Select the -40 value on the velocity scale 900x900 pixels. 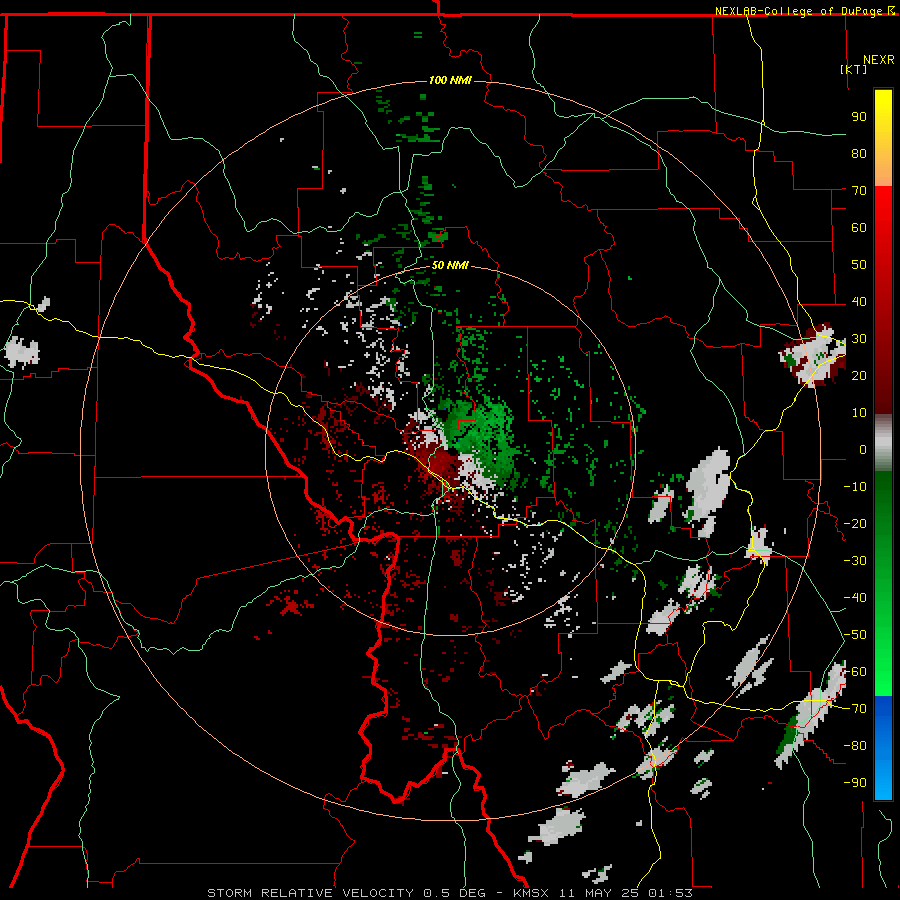point(855,598)
